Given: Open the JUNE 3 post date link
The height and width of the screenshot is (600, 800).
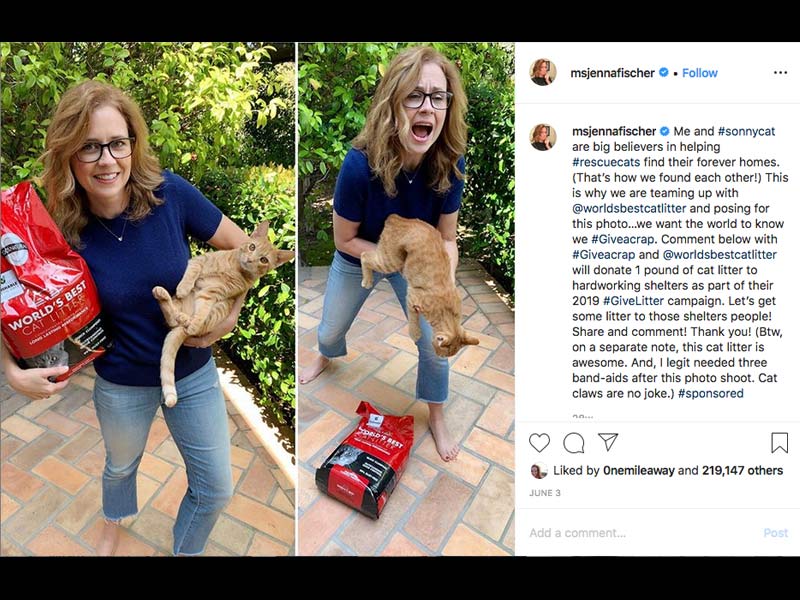Looking at the screenshot, I should (545, 493).
